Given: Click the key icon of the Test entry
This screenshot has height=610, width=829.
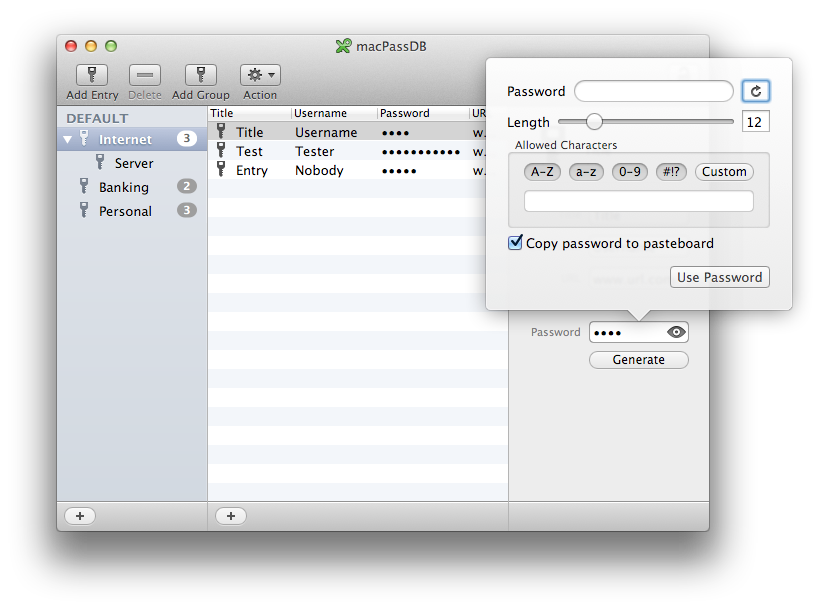Looking at the screenshot, I should click(x=221, y=151).
